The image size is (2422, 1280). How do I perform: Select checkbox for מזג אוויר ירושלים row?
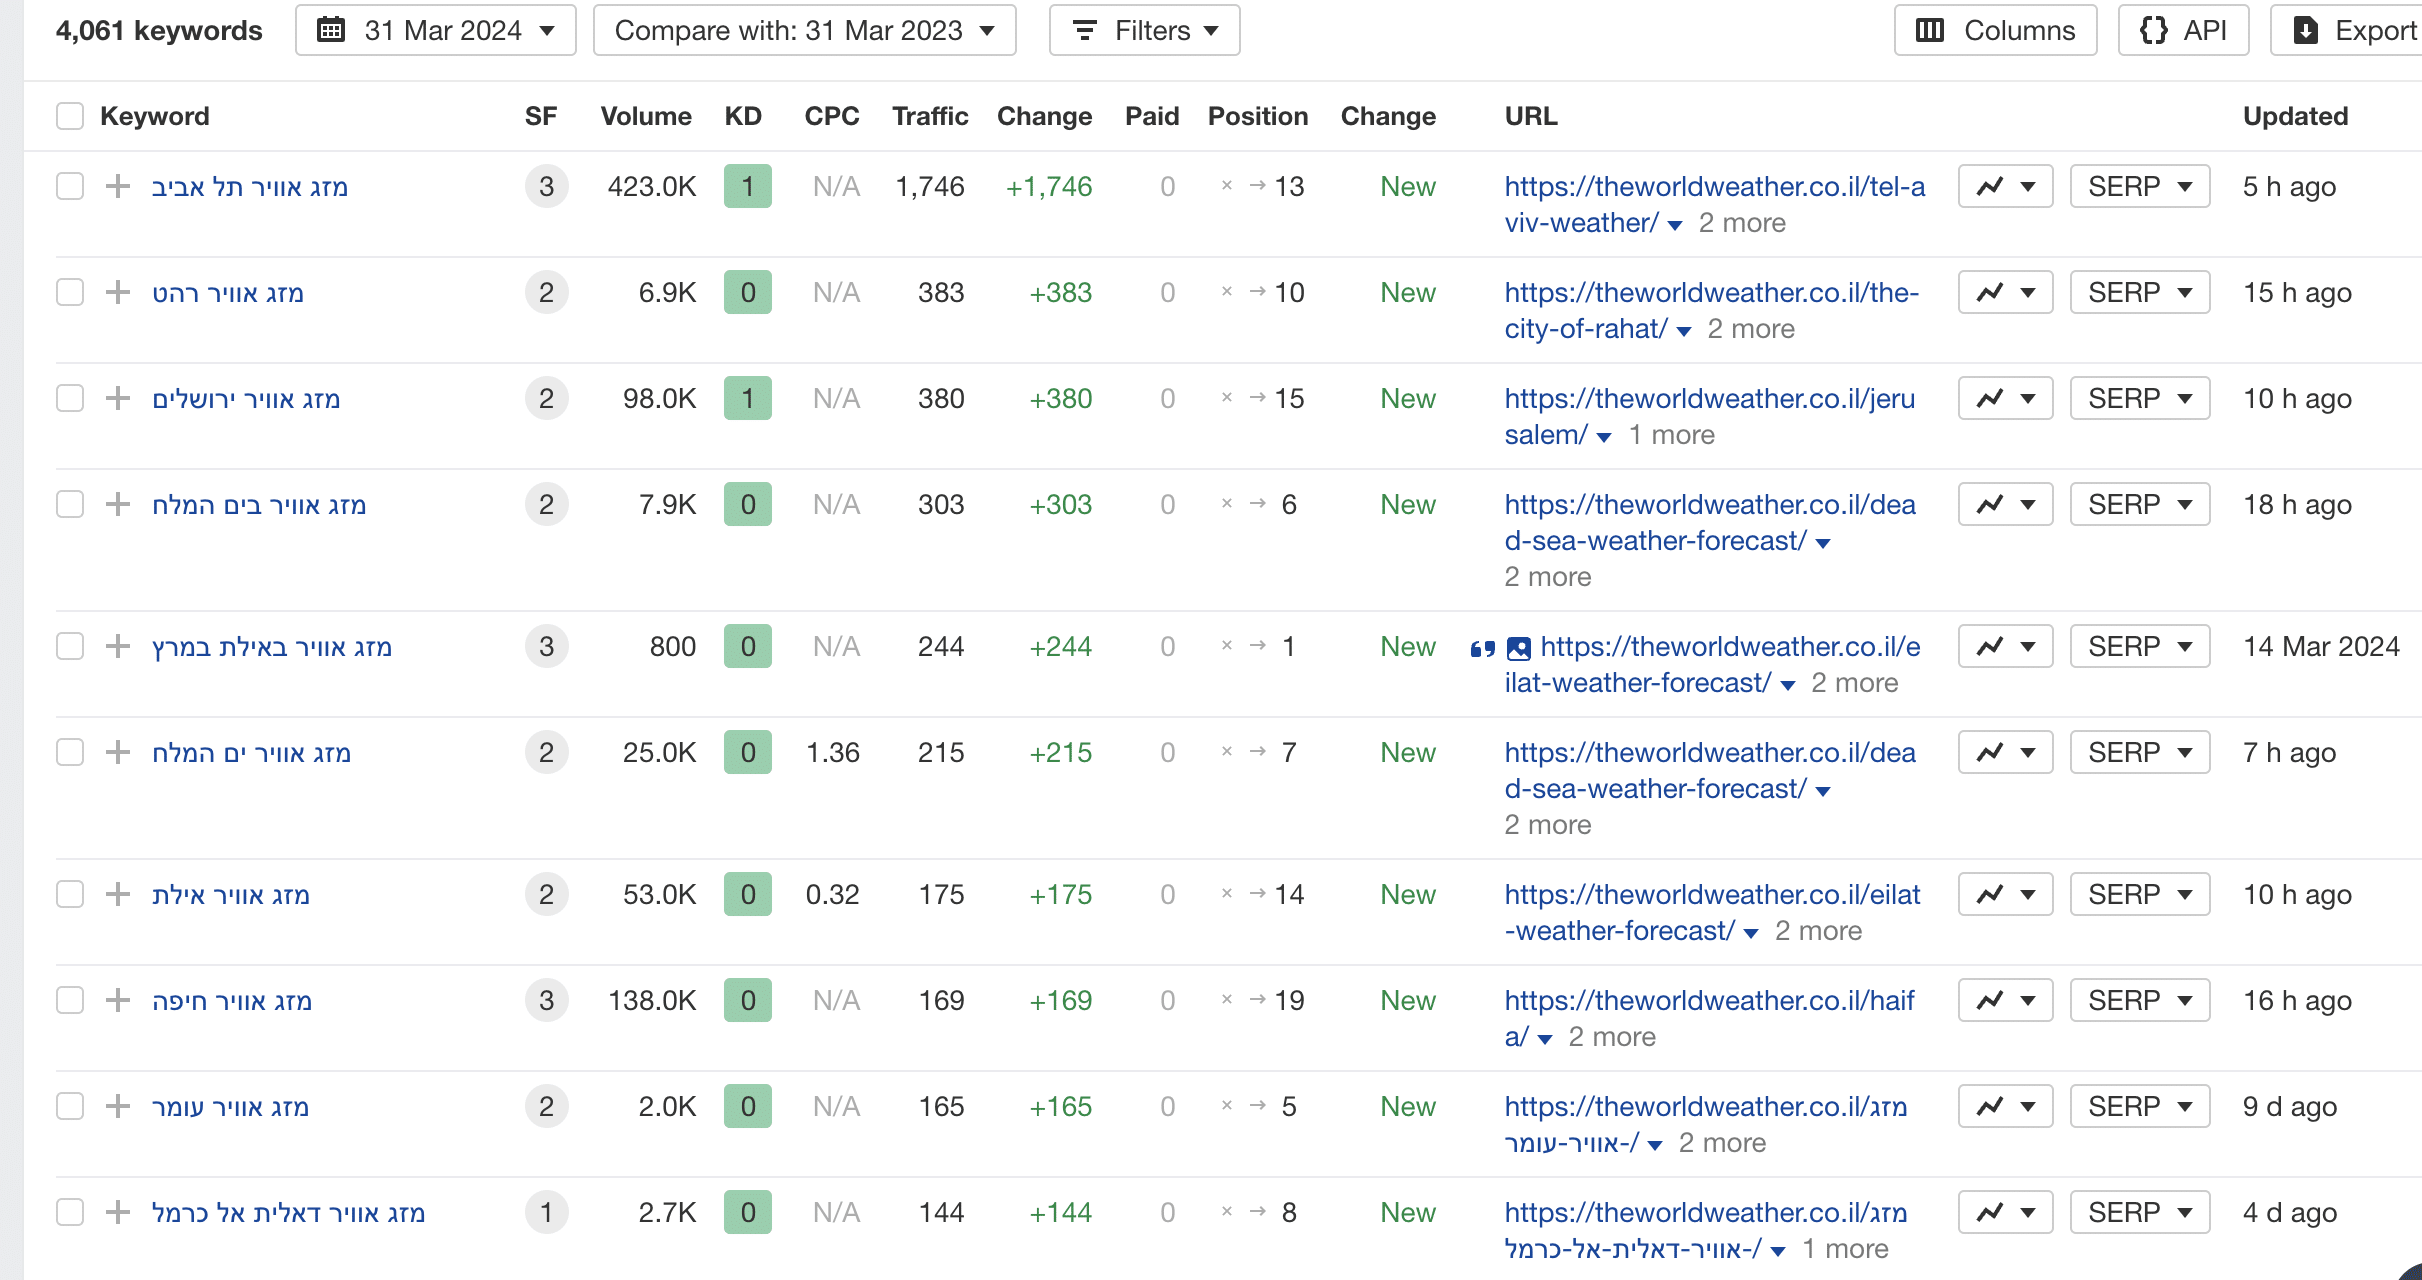point(70,398)
